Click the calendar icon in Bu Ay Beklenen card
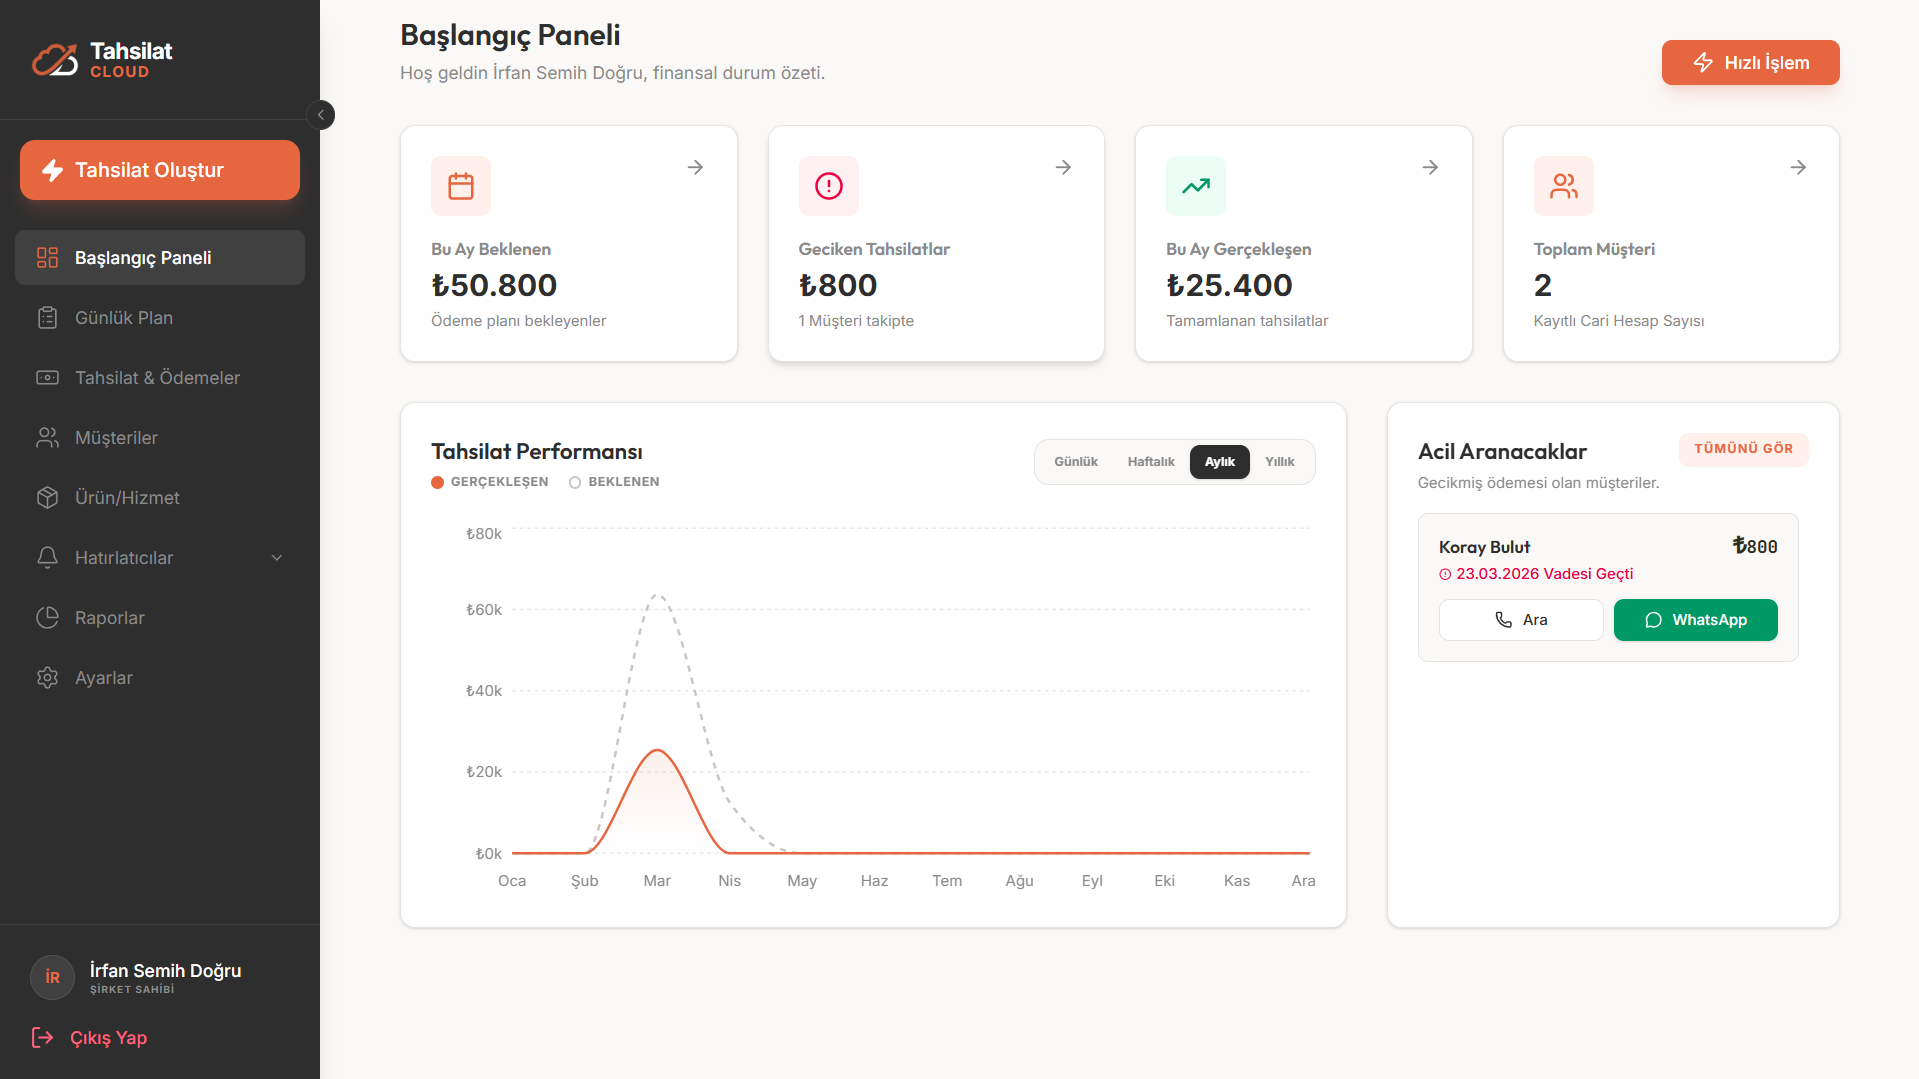The image size is (1919, 1079). point(461,186)
